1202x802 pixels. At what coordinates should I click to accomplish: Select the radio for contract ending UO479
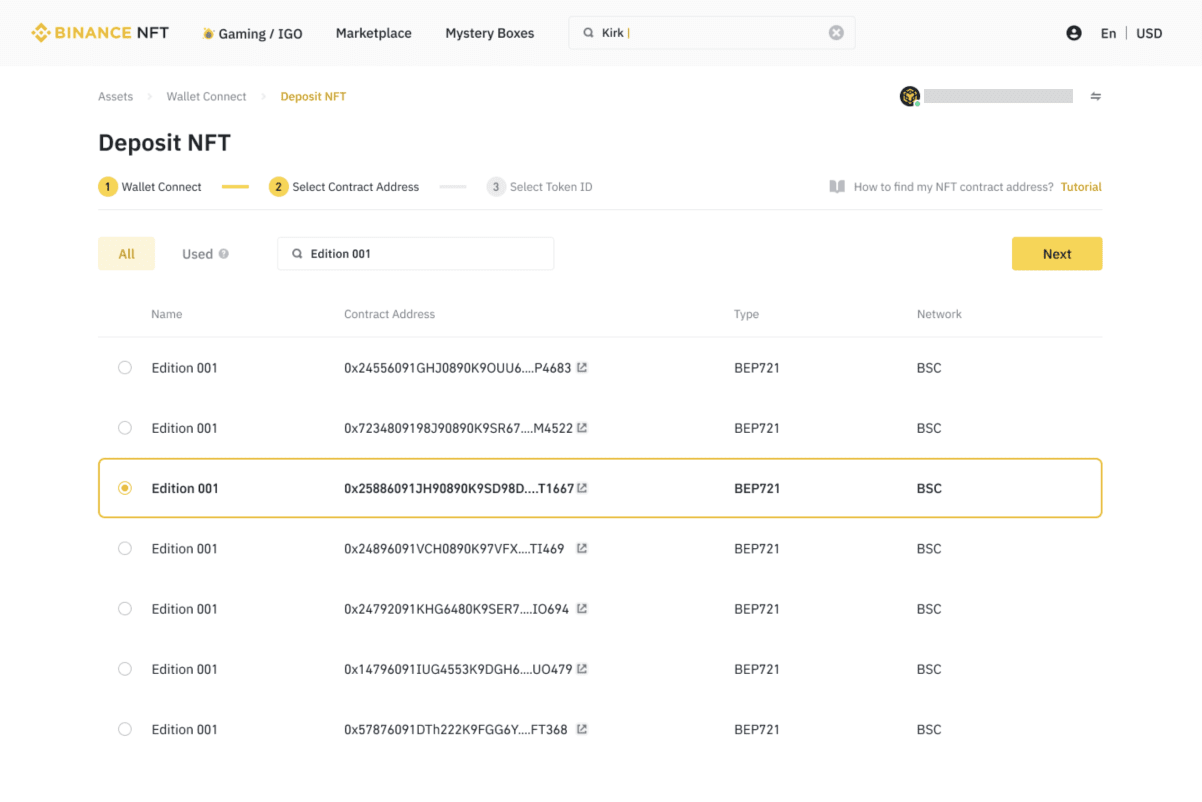[125, 669]
